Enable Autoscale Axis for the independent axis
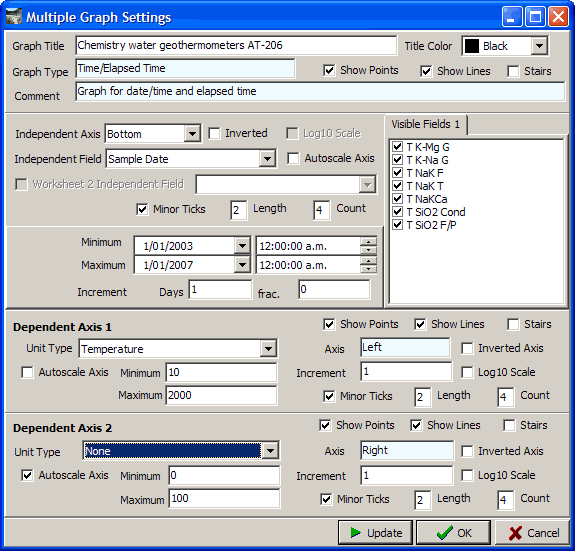The width and height of the screenshot is (575, 551). [x=293, y=159]
